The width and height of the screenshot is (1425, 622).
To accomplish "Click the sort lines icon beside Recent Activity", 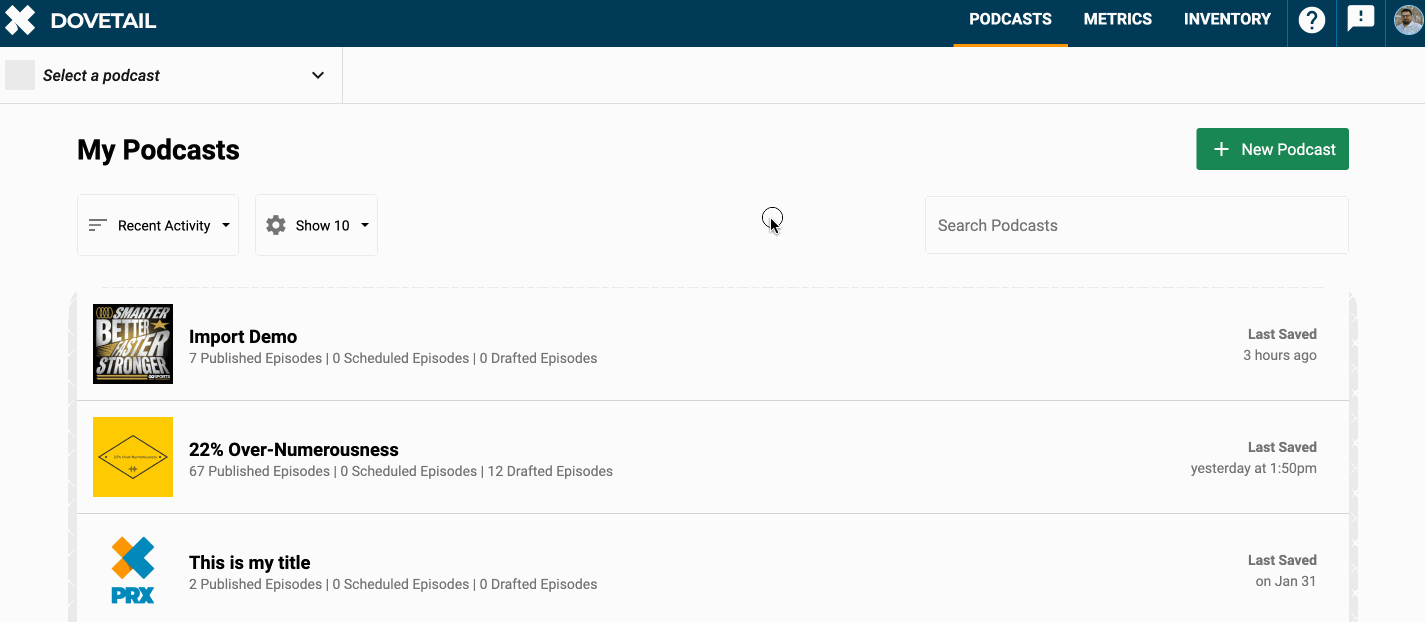I will [x=98, y=225].
